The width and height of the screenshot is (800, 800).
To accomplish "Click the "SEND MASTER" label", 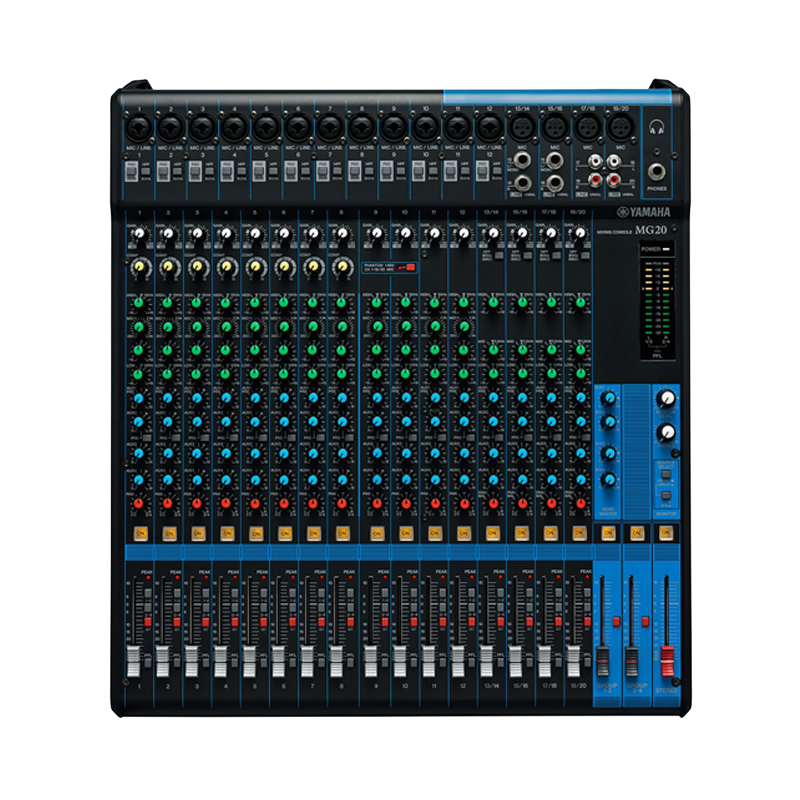I will (608, 512).
